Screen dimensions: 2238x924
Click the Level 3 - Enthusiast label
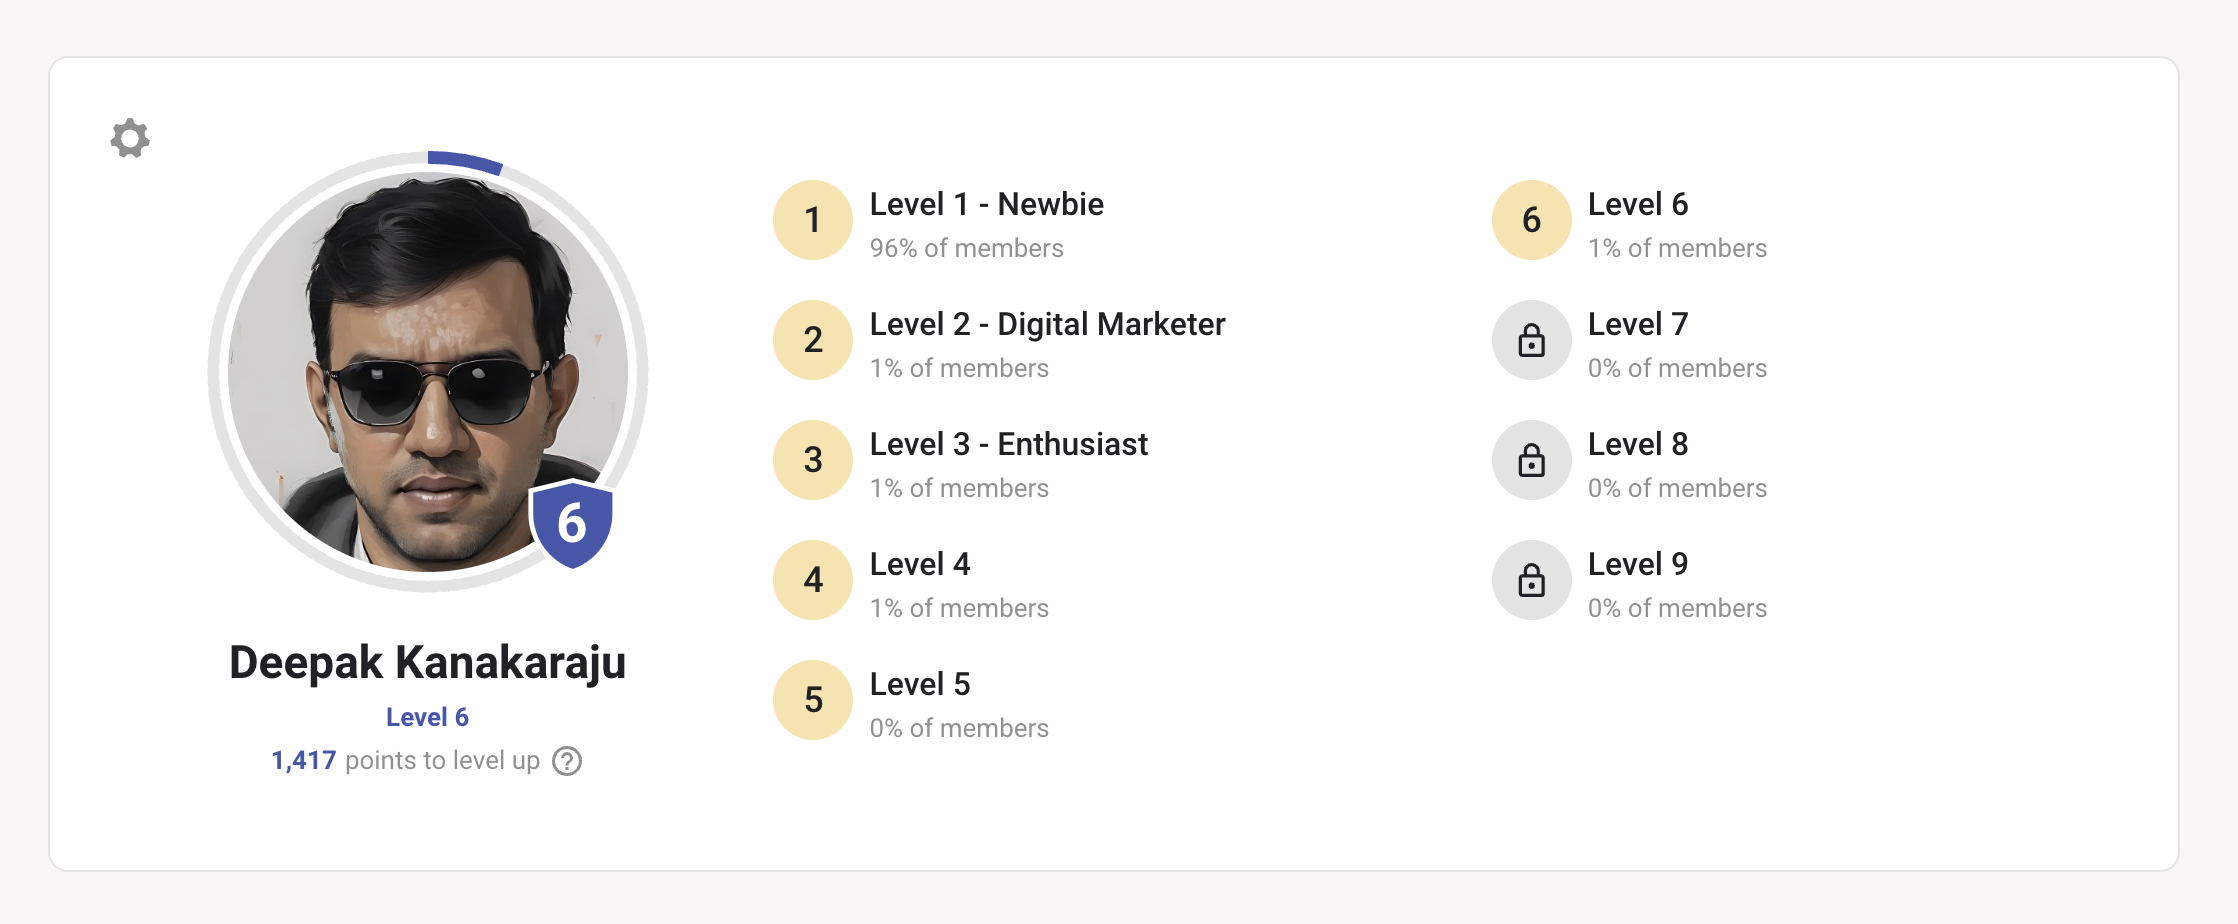click(x=1008, y=444)
